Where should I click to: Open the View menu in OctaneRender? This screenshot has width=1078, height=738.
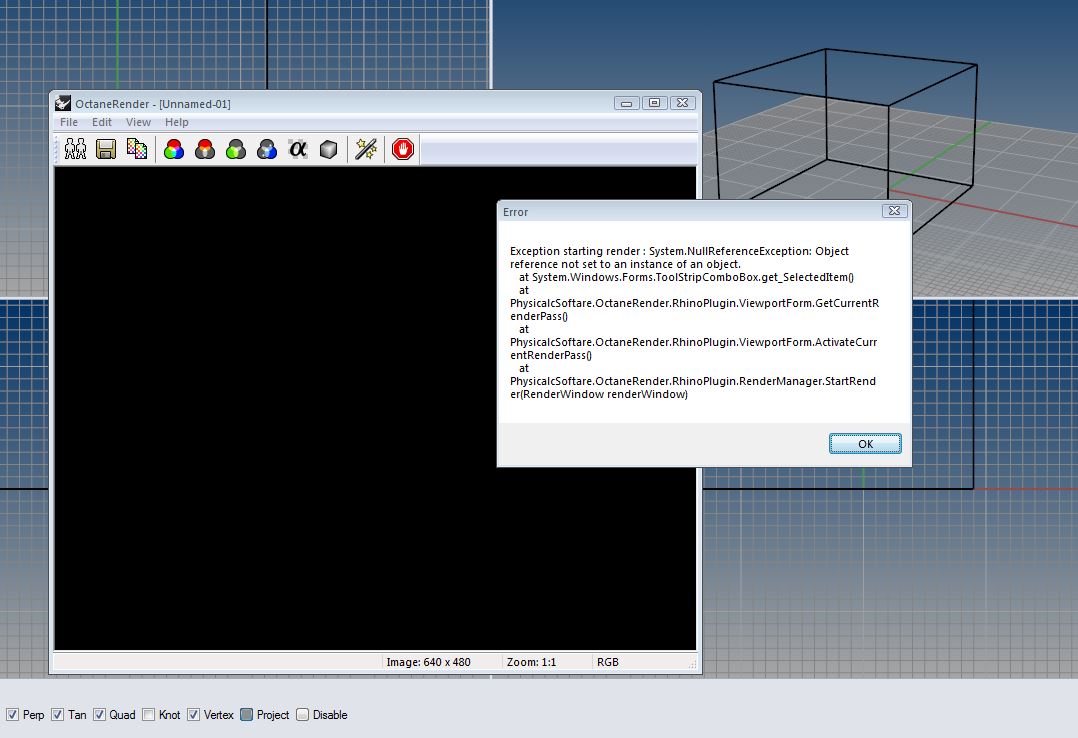pos(138,122)
